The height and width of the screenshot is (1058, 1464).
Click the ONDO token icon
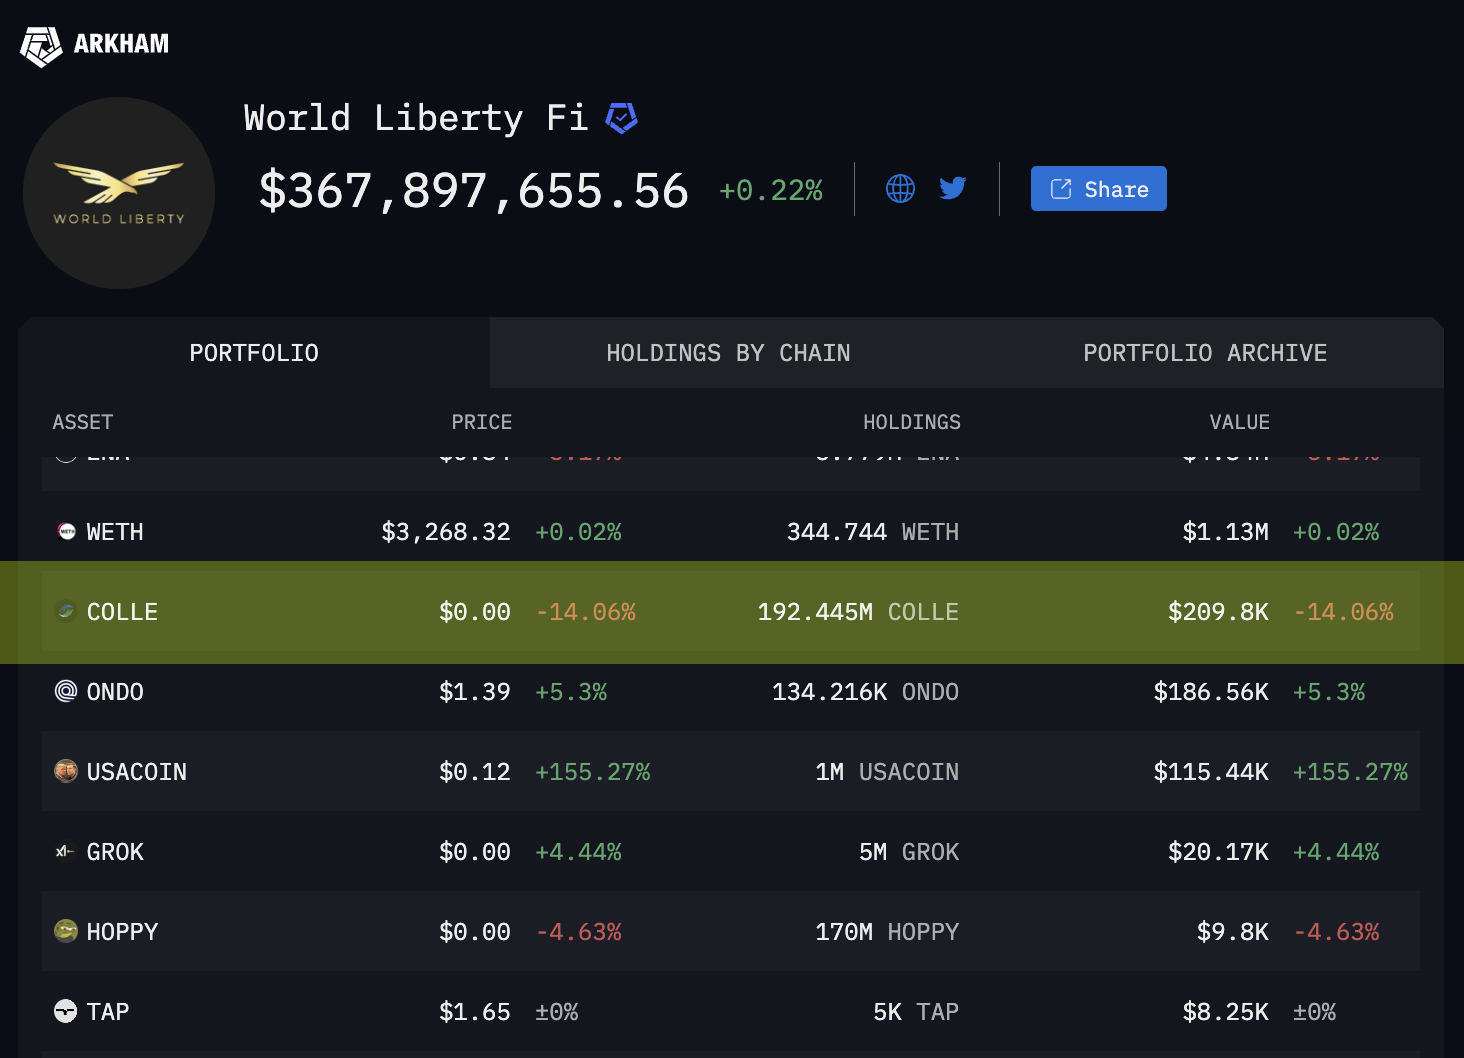coord(64,691)
